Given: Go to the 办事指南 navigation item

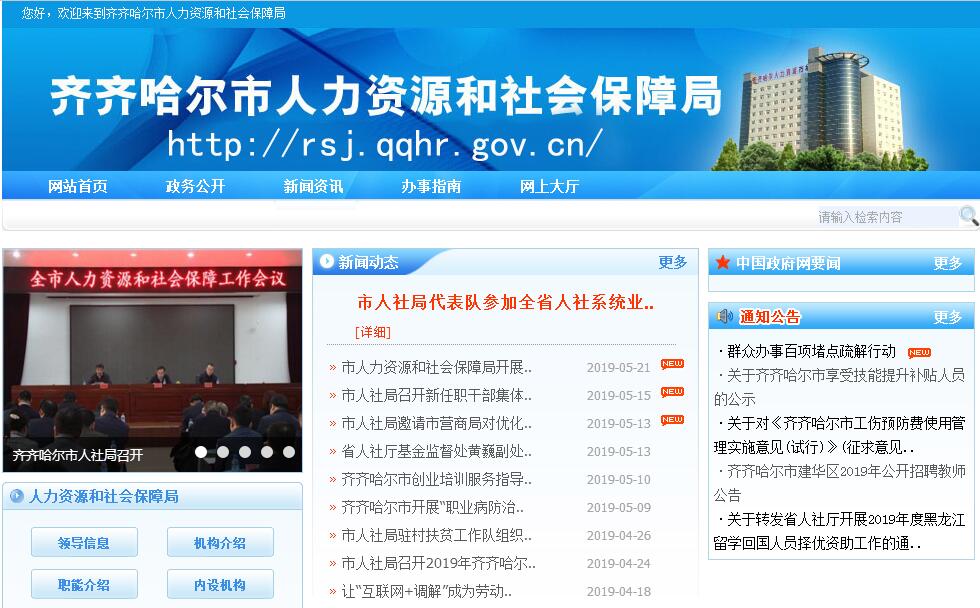Looking at the screenshot, I should click(x=431, y=186).
